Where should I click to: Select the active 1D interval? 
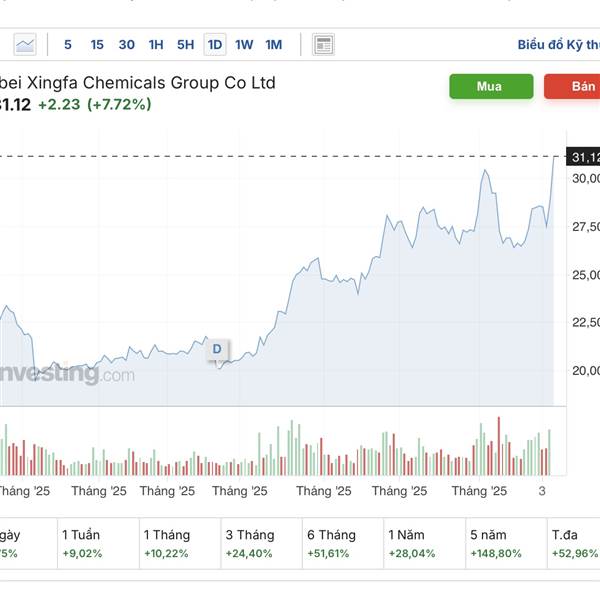[x=215, y=44]
